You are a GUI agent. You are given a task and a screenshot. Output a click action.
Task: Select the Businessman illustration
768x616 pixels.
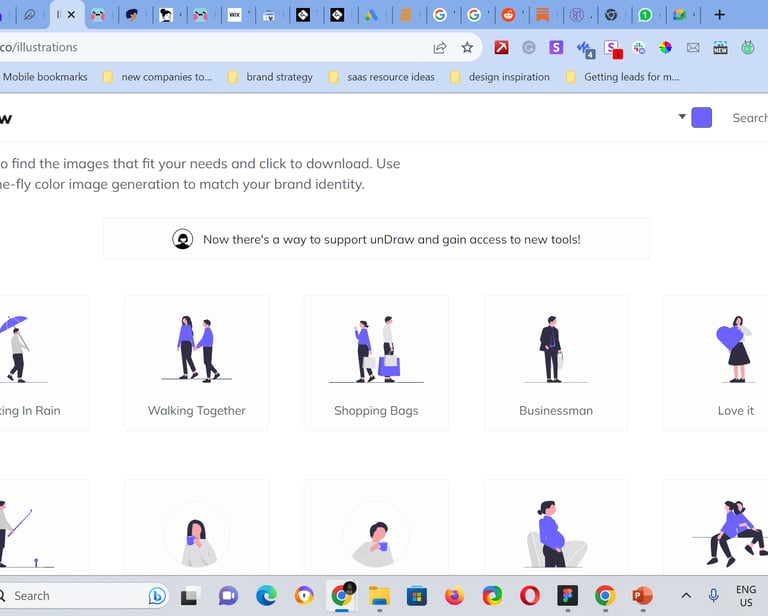[x=555, y=363]
